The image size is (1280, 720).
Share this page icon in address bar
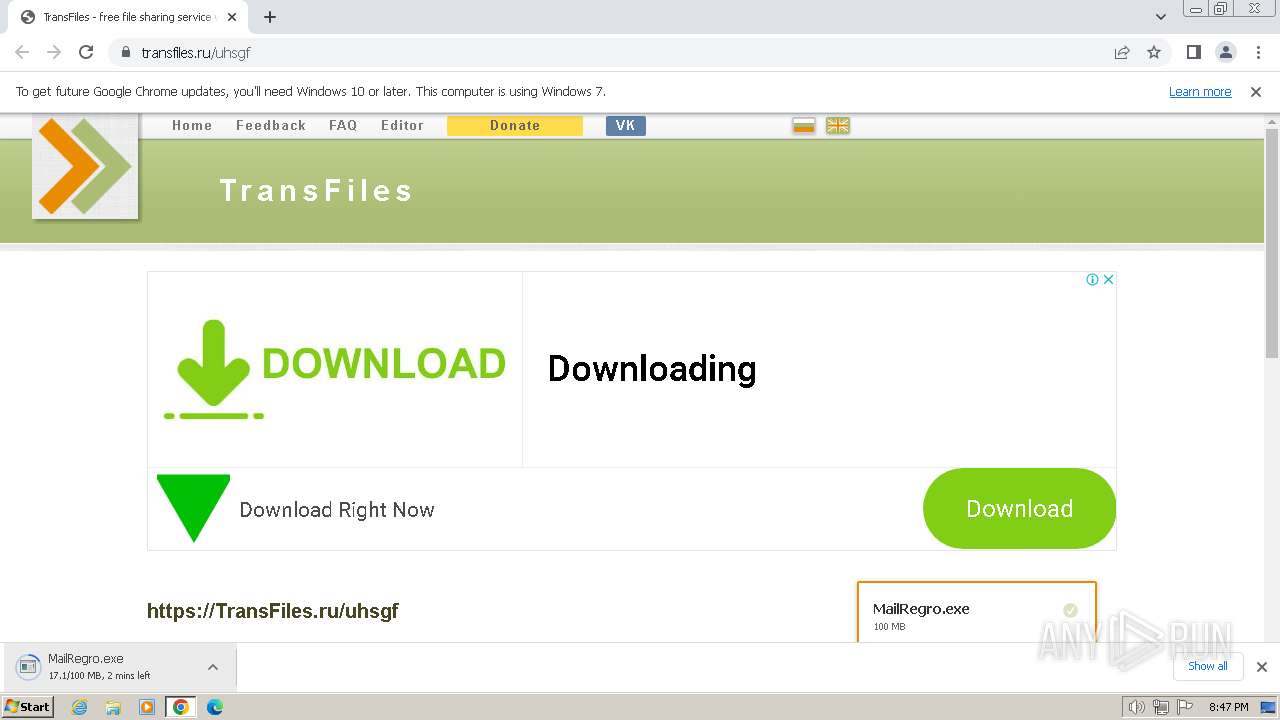tap(1122, 52)
